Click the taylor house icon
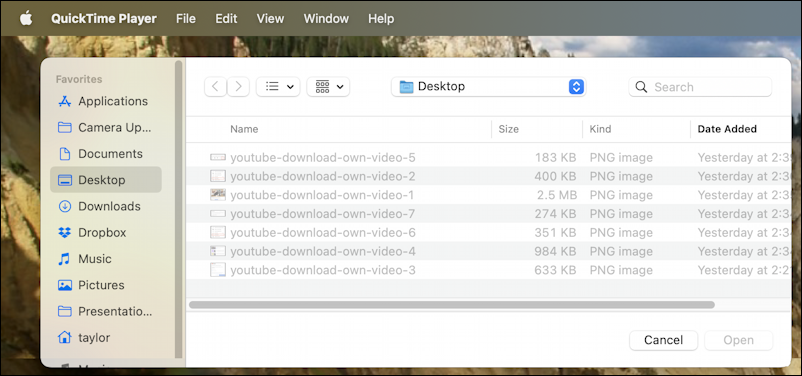This screenshot has height=376, width=802. (x=64, y=338)
